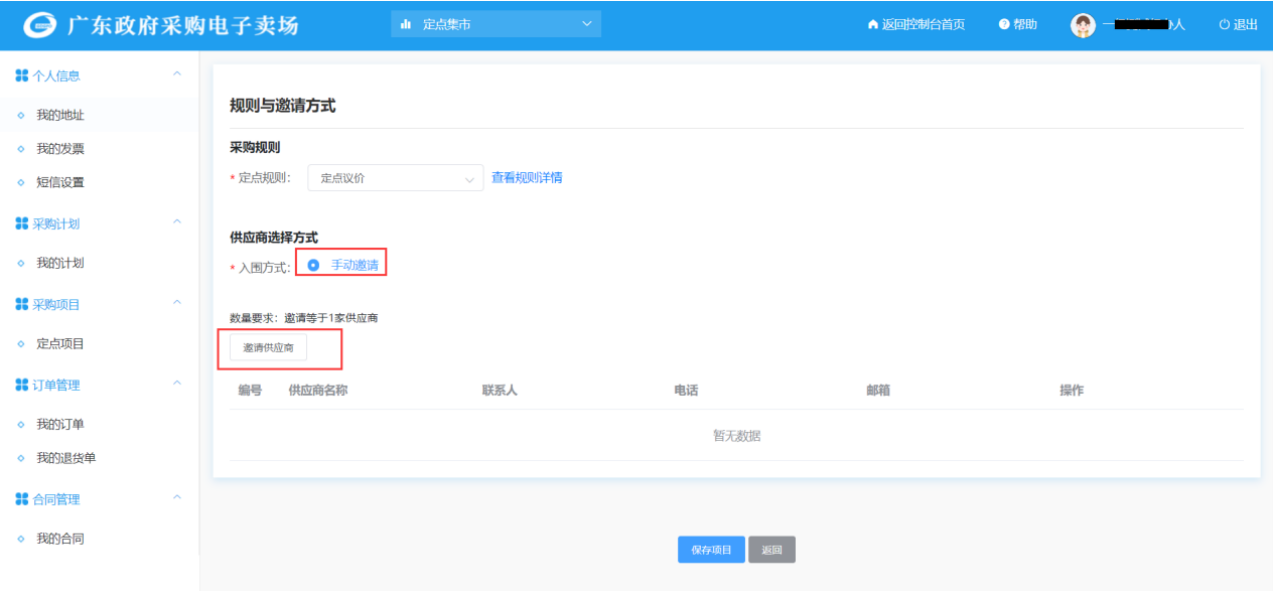Open the 查看规则详情 link
The width and height of the screenshot is (1273, 591).
click(526, 177)
